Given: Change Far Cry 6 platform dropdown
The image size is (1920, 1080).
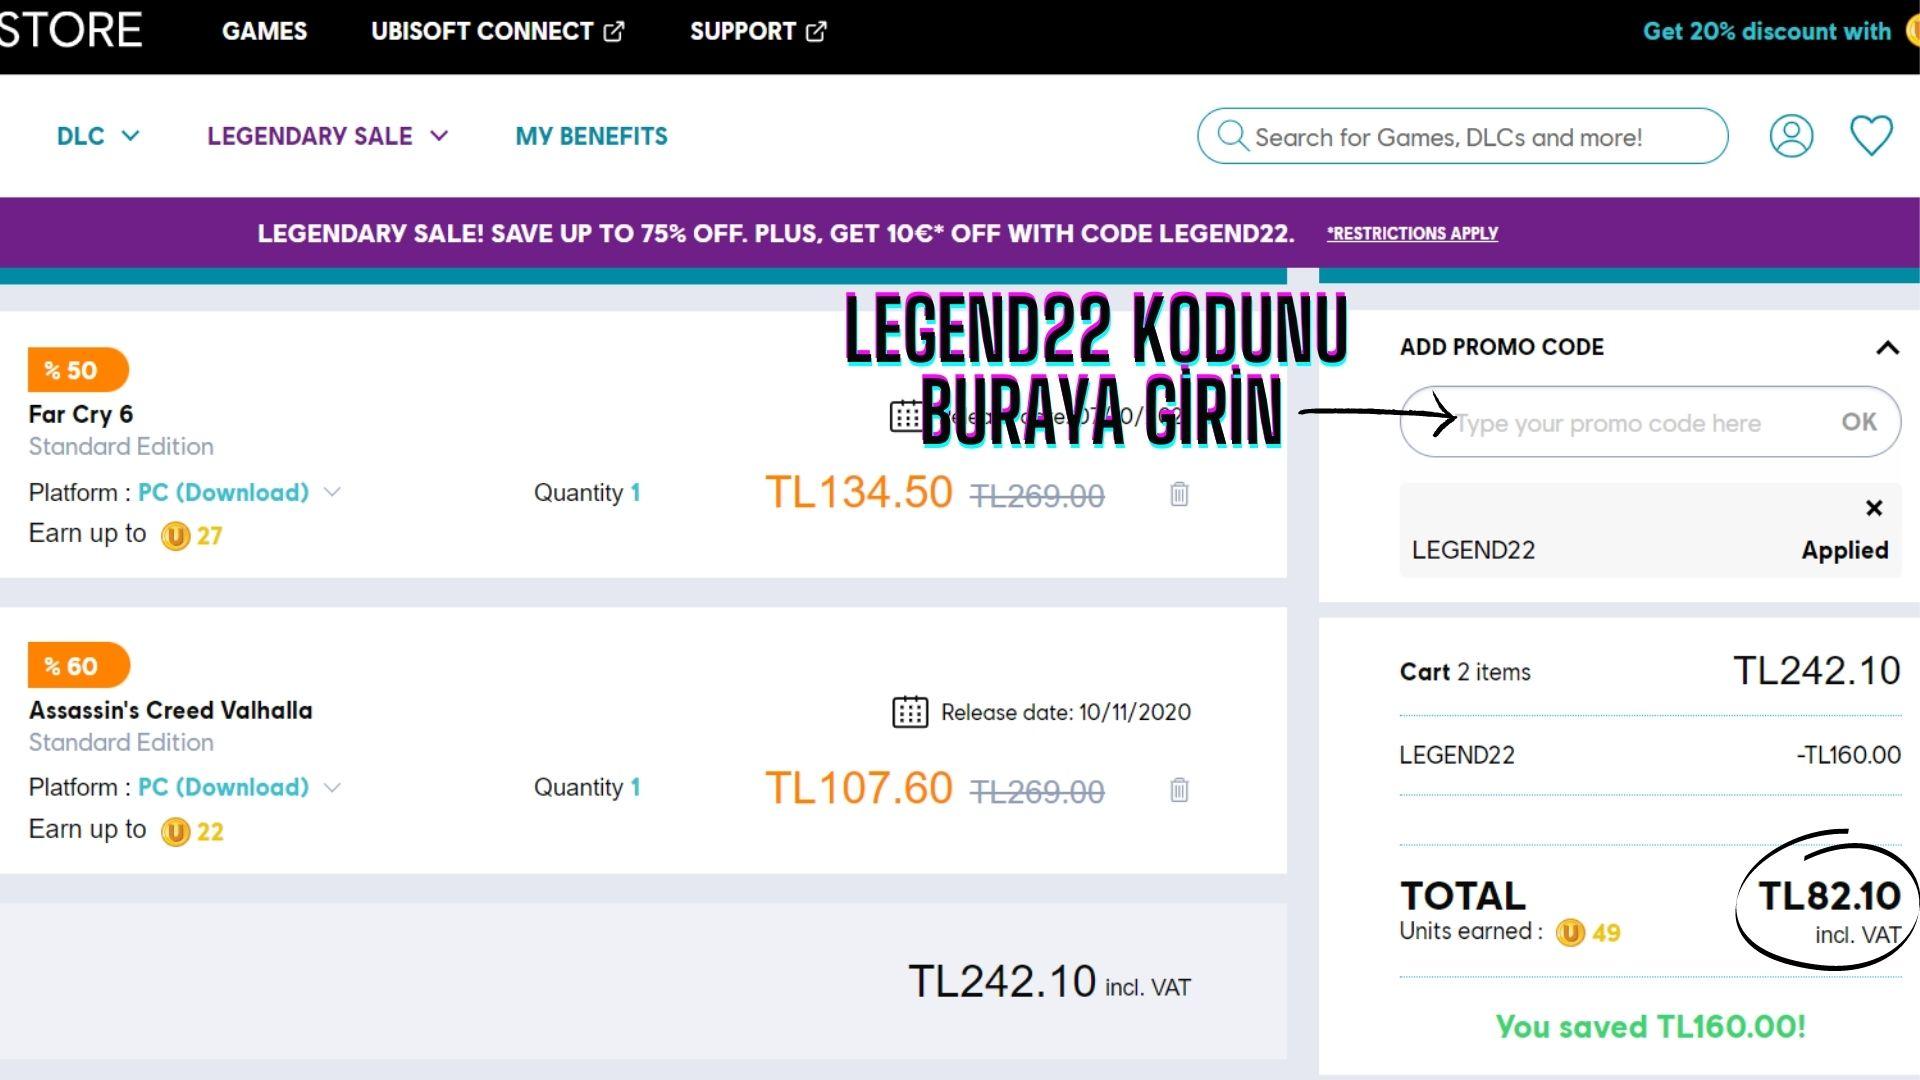Looking at the screenshot, I should (238, 493).
